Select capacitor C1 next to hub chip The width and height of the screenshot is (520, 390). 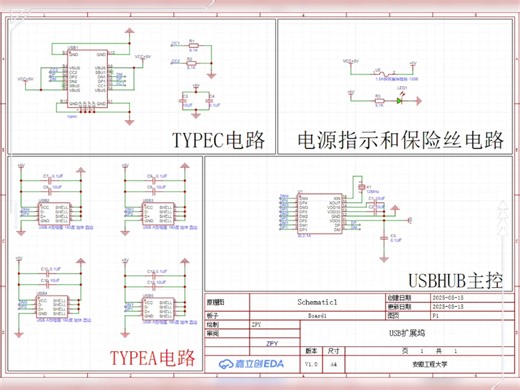(376, 202)
